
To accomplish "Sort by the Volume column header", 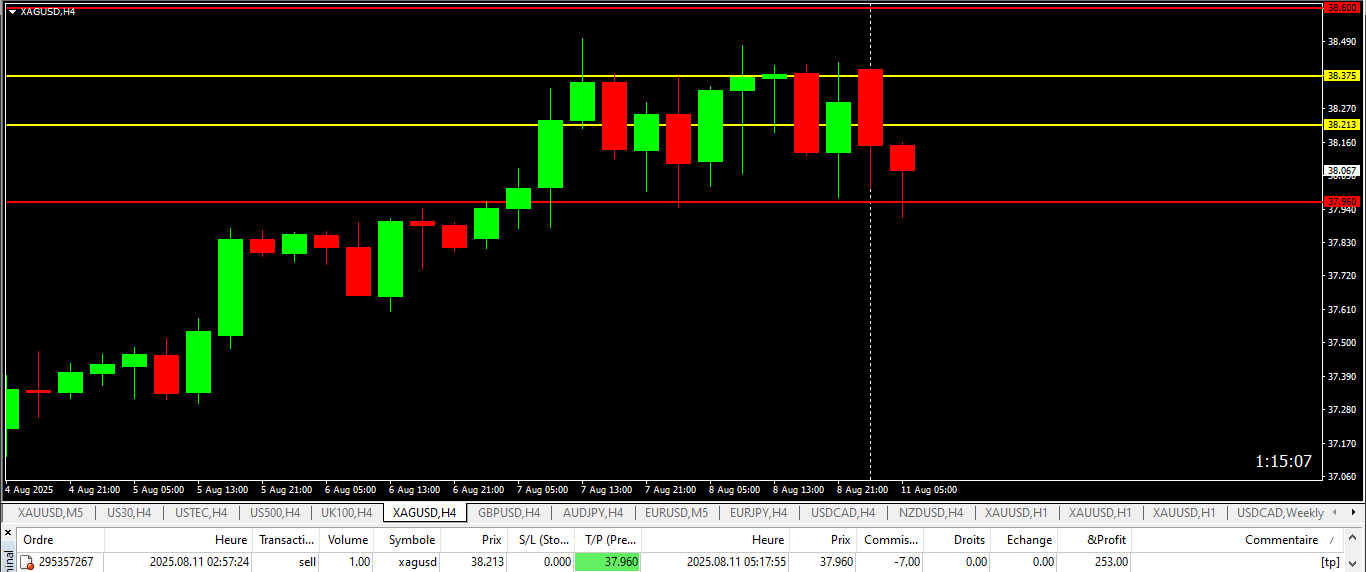I will (347, 540).
